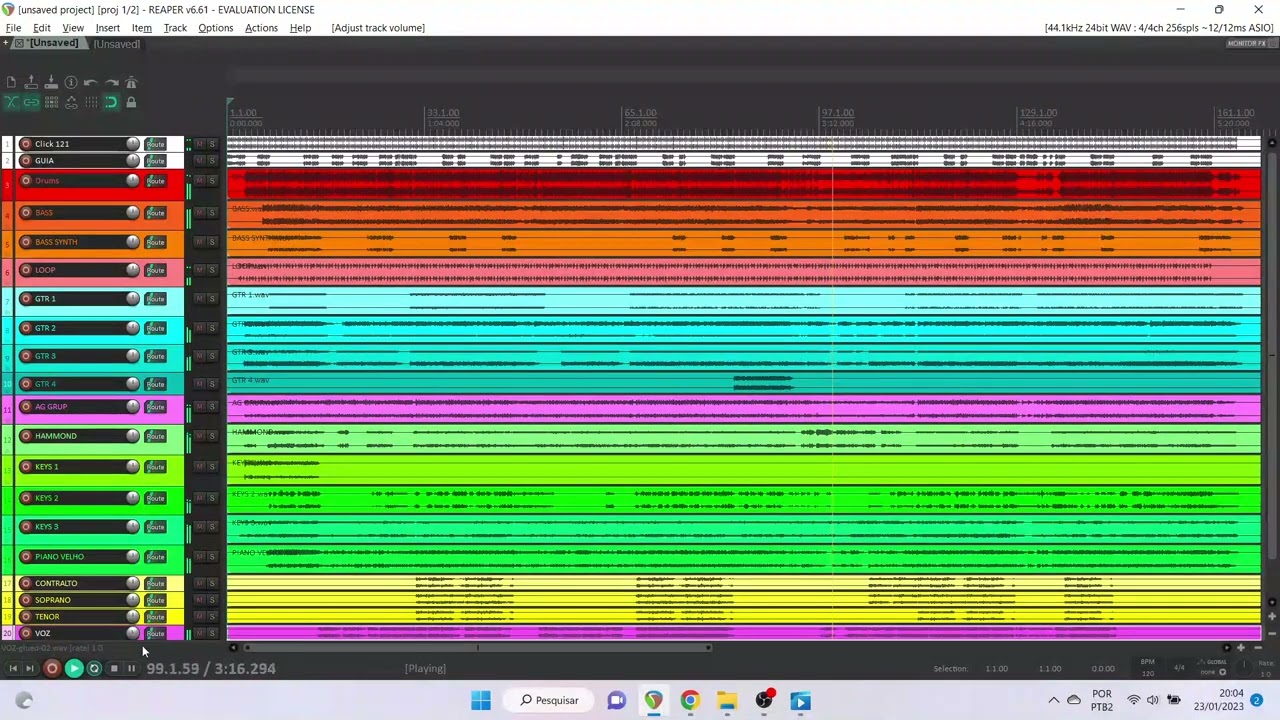The image size is (1280, 720).
Task: Go to project end transport button
Action: click(30, 668)
